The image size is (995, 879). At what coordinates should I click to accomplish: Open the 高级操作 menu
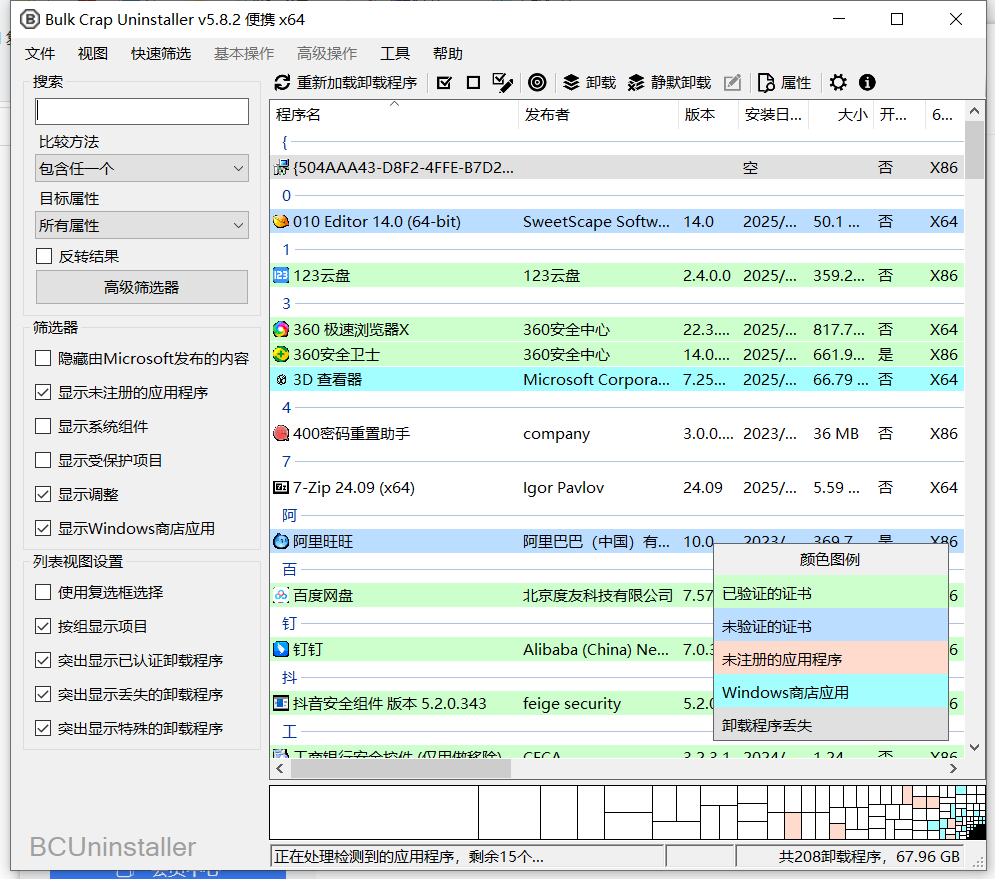(327, 54)
